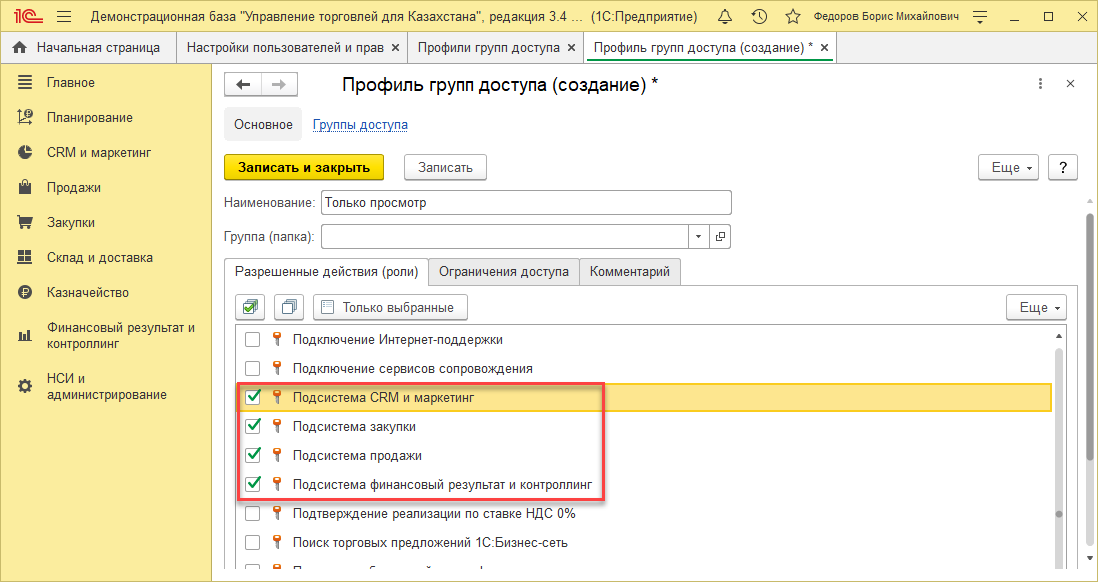Open the help question mark button
Screen dimensions: 1098x582
click(x=1062, y=167)
